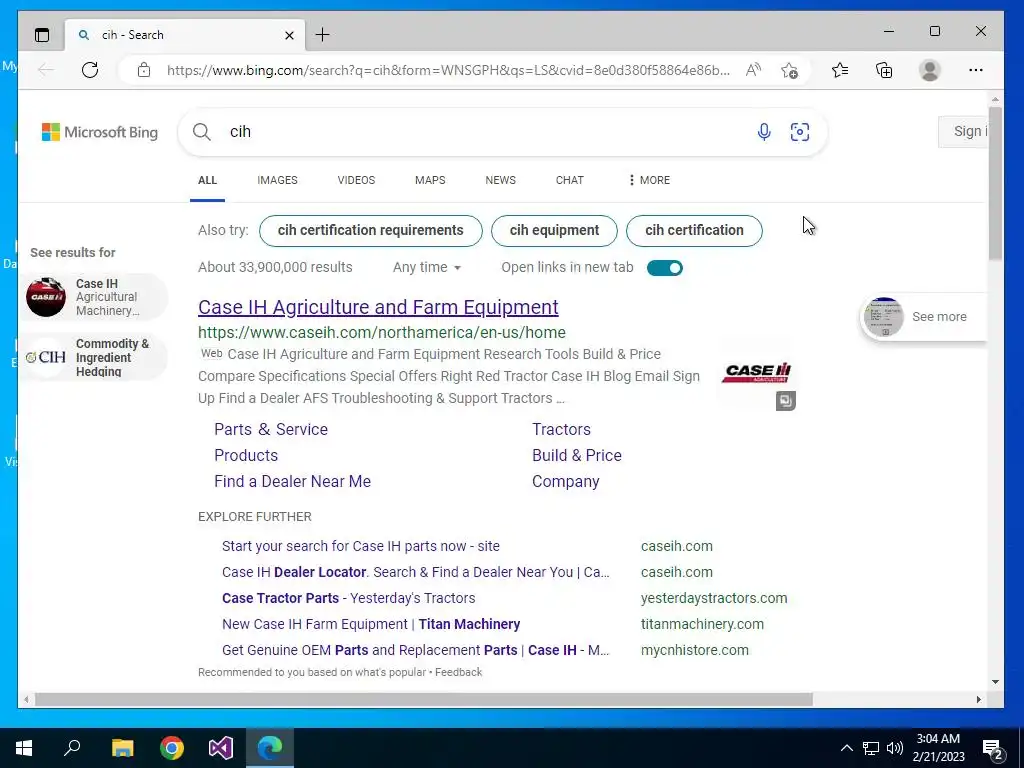Start voice search with microphone icon
Viewport: 1024px width, 768px height.
pos(763,132)
